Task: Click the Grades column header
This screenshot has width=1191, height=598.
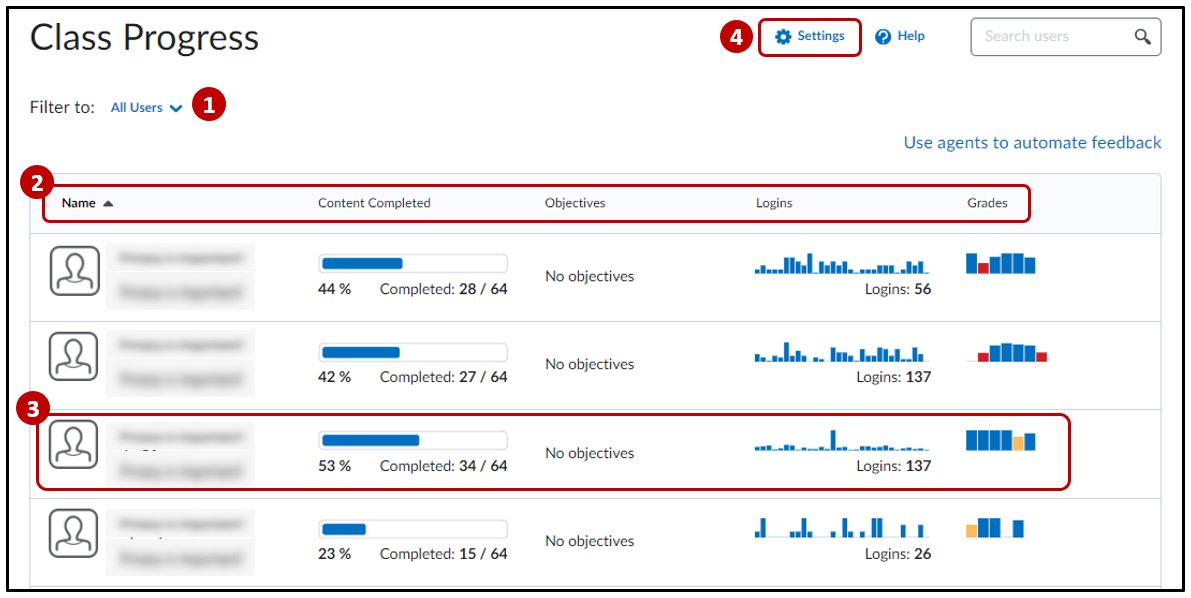Action: coord(987,204)
